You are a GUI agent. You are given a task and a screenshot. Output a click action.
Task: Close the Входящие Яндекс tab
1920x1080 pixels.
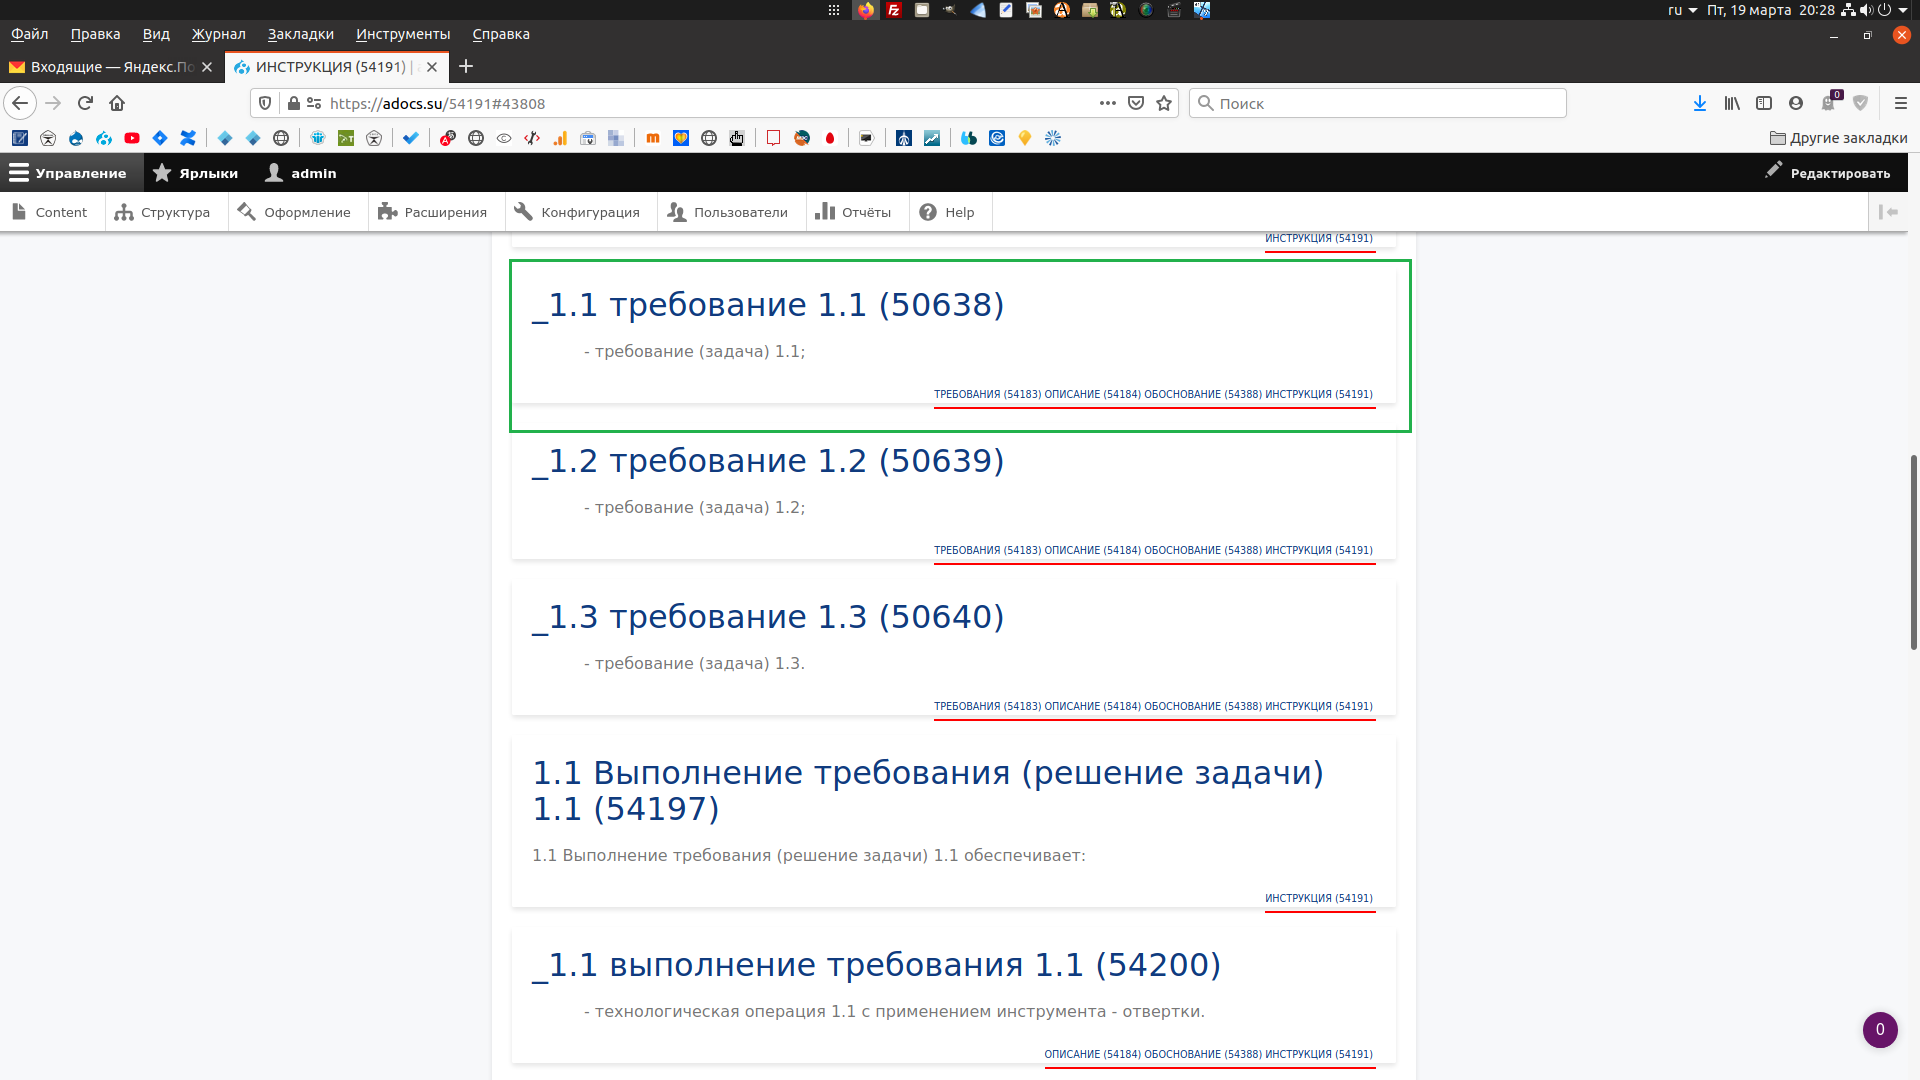pyautogui.click(x=207, y=67)
